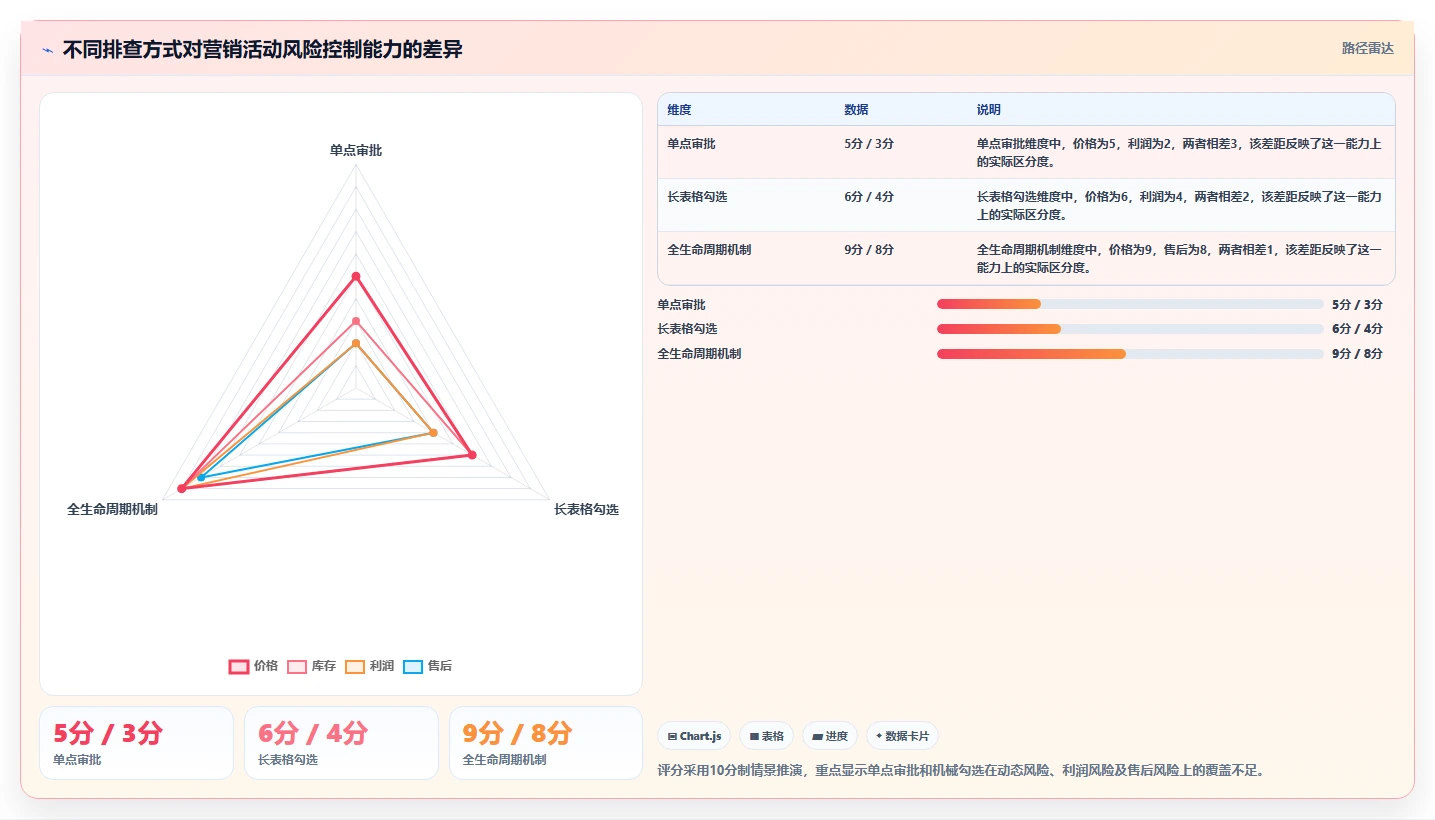1435x820 pixels.
Task: Click the 价格 data point on 单点审批 axis
Action: pos(356,276)
